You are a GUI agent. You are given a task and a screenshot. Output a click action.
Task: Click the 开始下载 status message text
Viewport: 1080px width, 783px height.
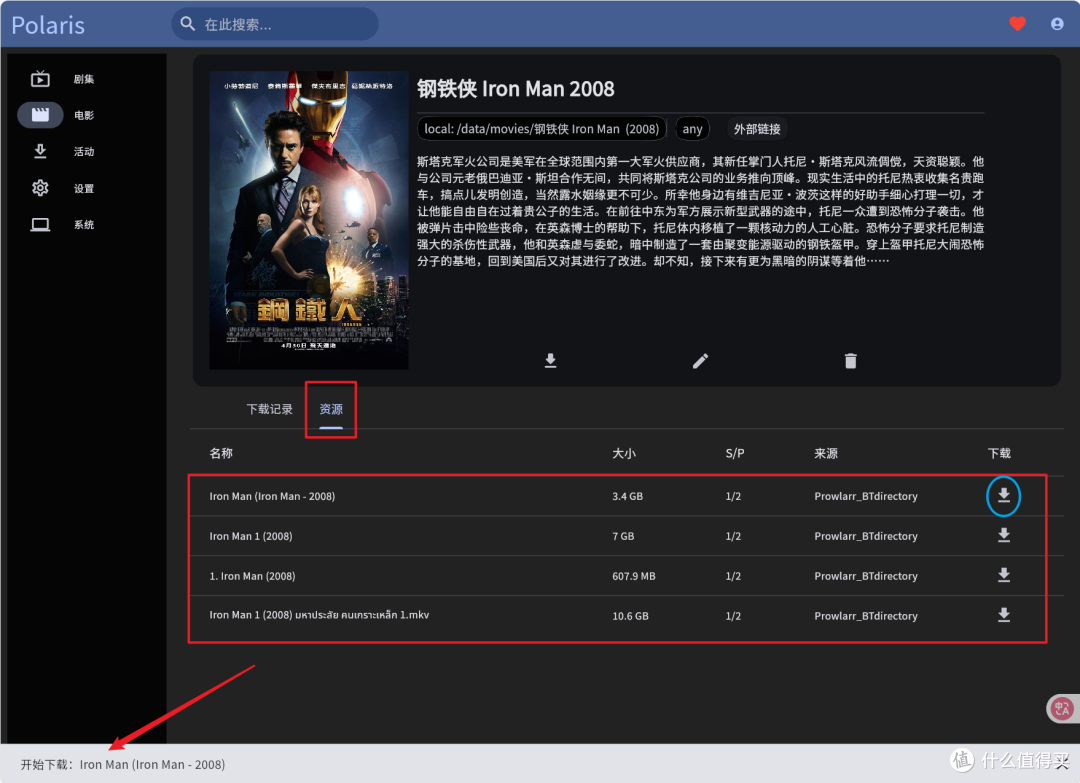pos(123,764)
